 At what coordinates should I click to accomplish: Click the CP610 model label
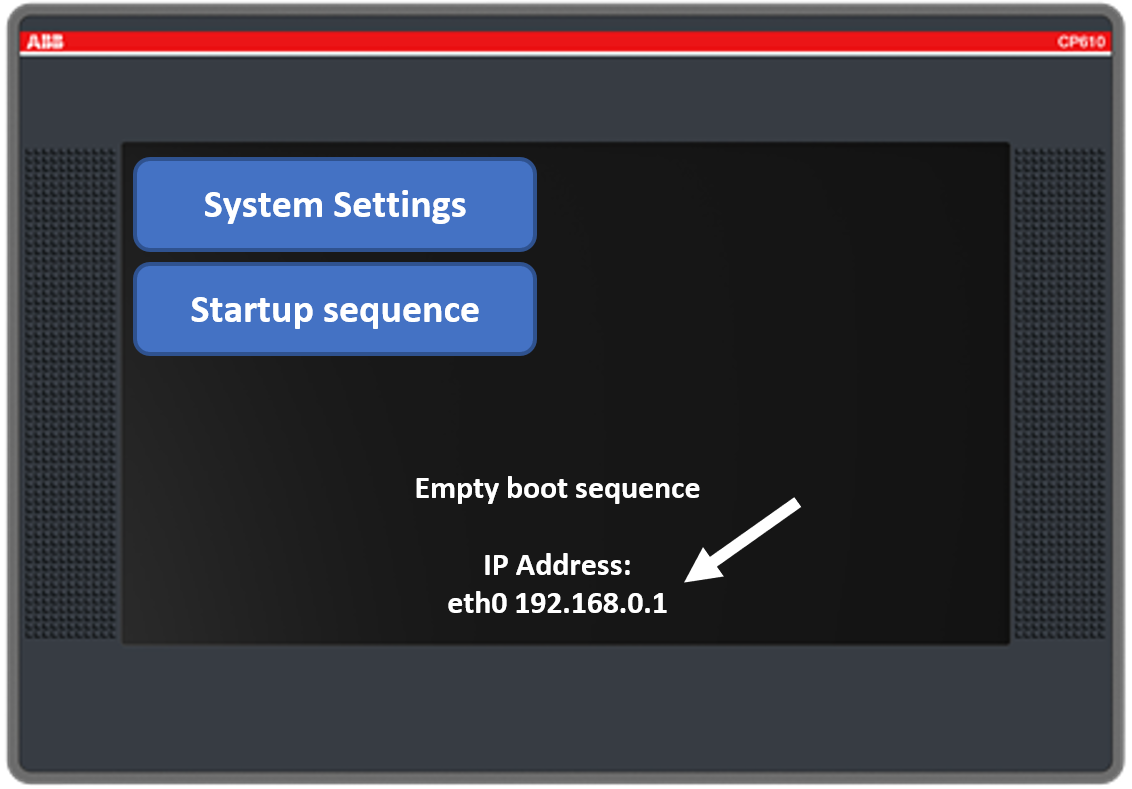(1081, 42)
